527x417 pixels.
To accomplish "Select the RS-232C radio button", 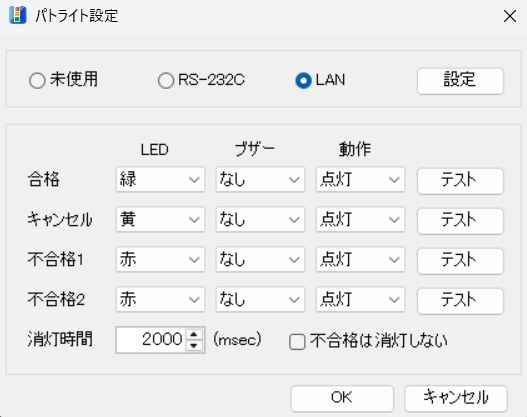I will click(166, 81).
